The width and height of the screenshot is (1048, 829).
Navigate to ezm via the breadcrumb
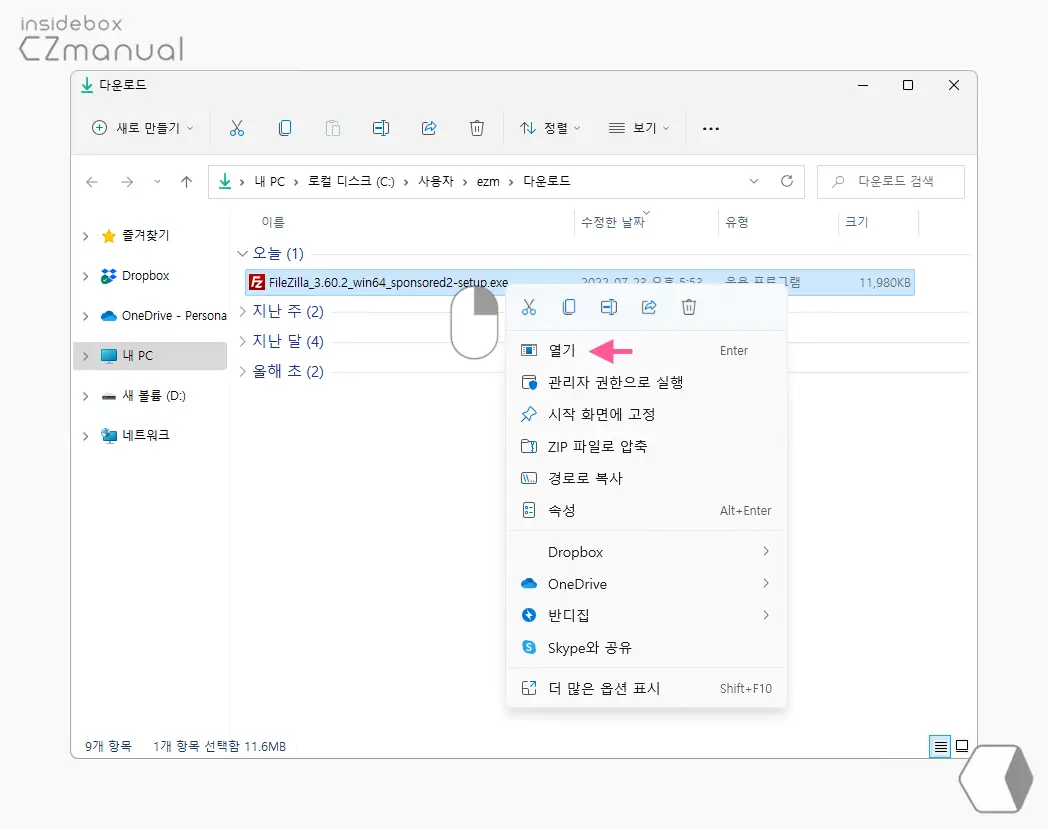pyautogui.click(x=488, y=181)
